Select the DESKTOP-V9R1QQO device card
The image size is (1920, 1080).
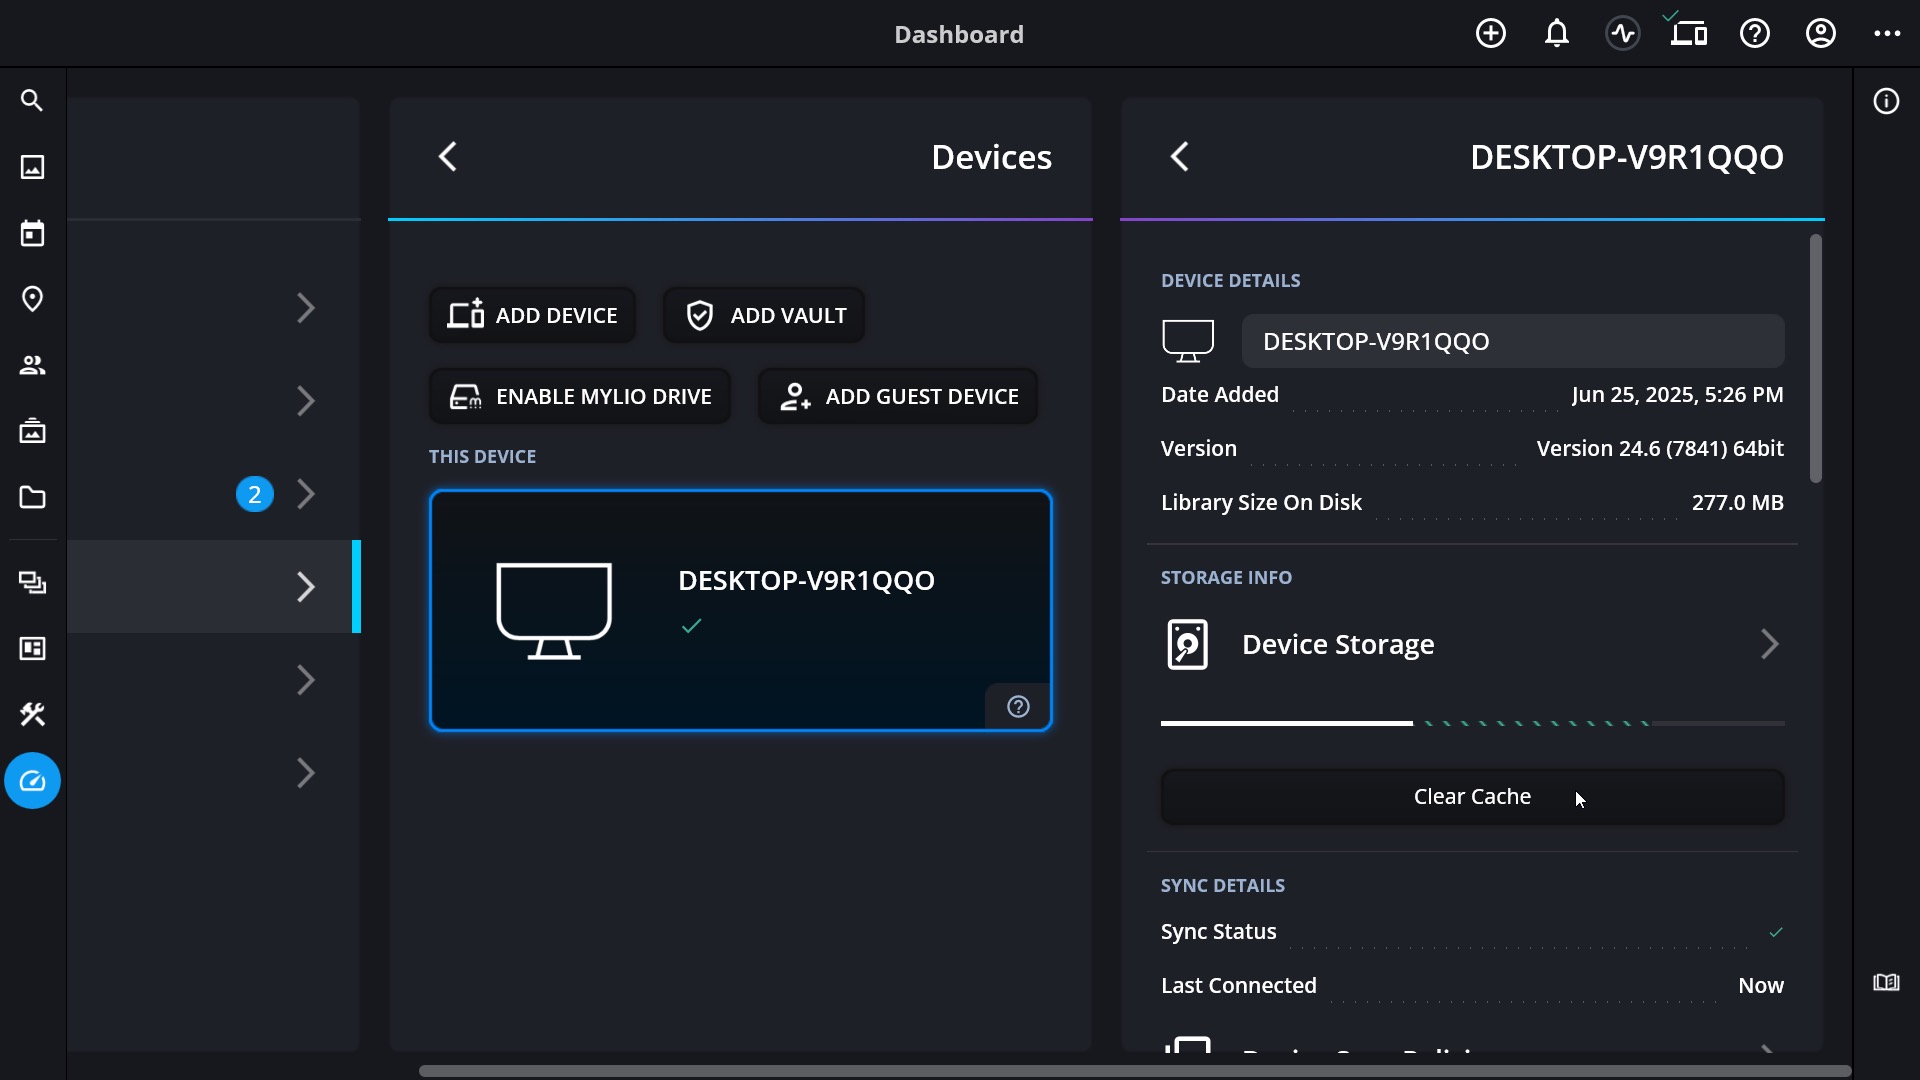[x=741, y=611]
